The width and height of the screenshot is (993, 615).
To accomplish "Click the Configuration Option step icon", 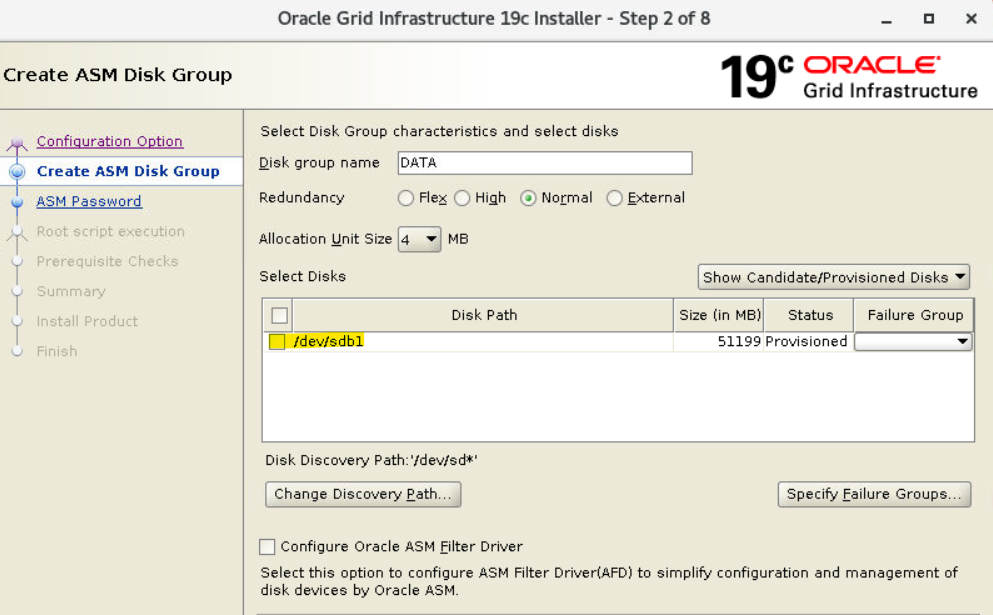I will pos(17,143).
